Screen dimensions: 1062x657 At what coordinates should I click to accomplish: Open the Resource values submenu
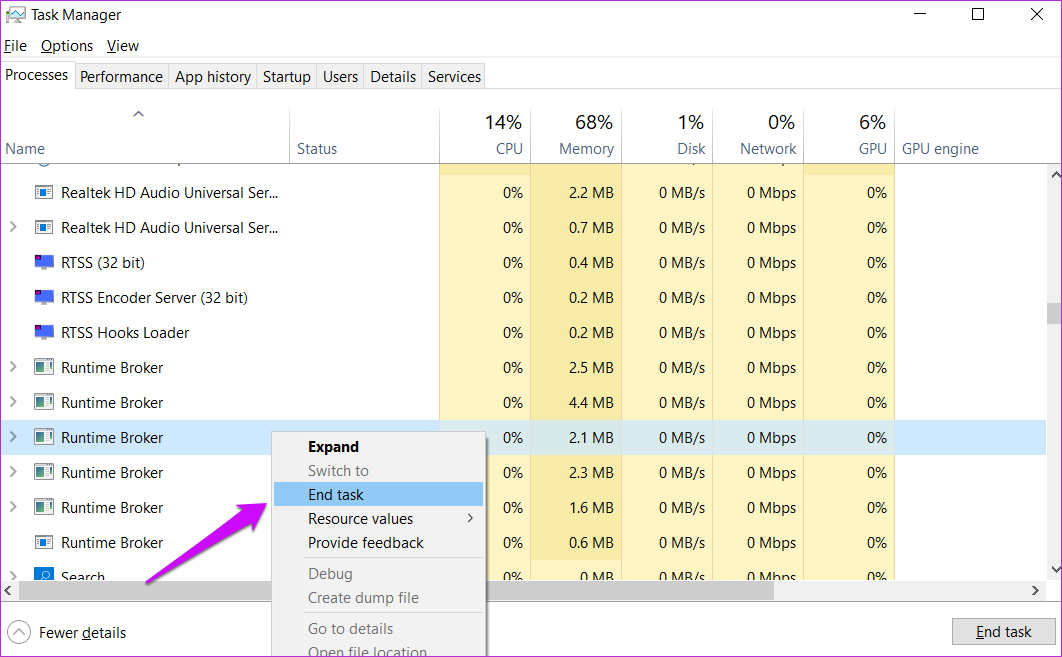pos(360,519)
